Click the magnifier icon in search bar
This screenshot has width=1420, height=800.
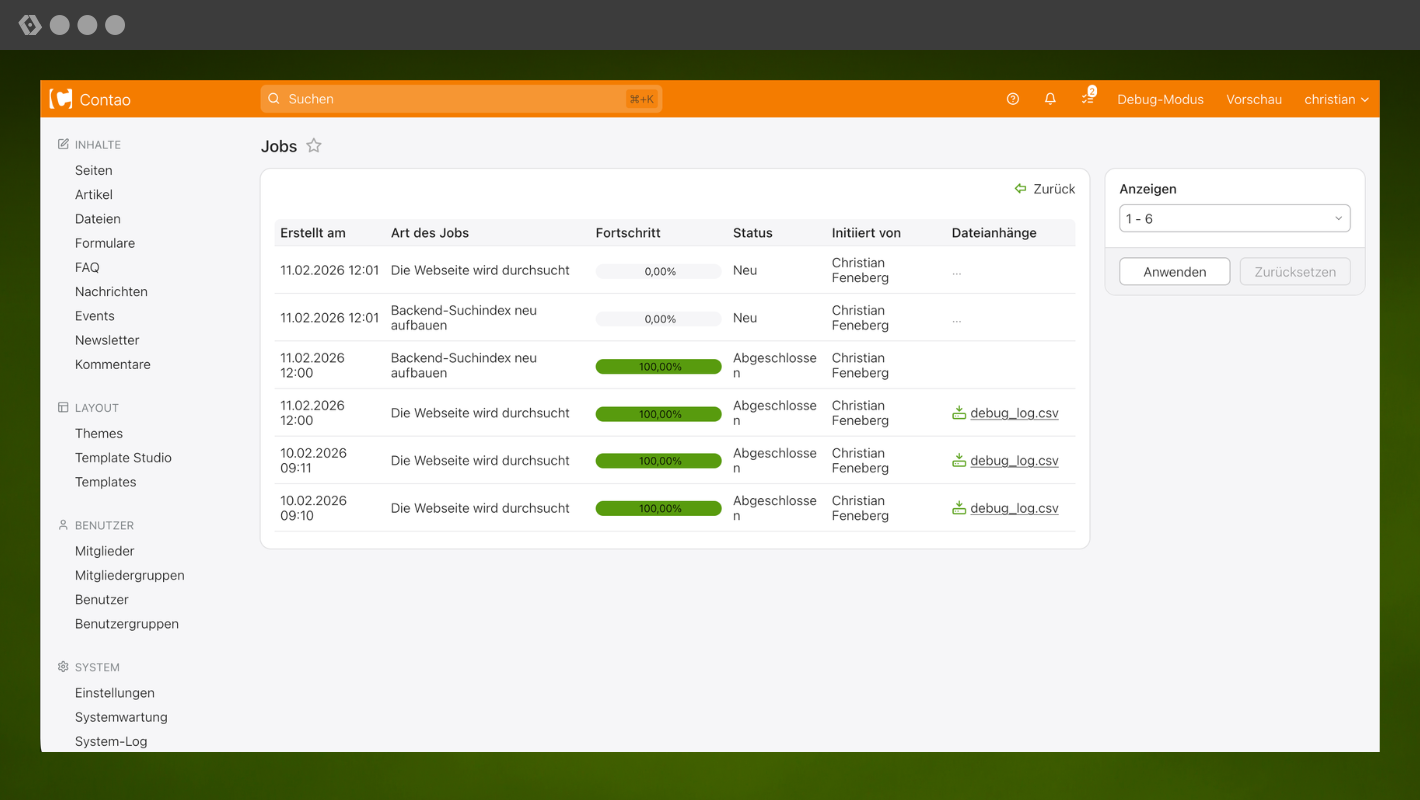coord(274,99)
